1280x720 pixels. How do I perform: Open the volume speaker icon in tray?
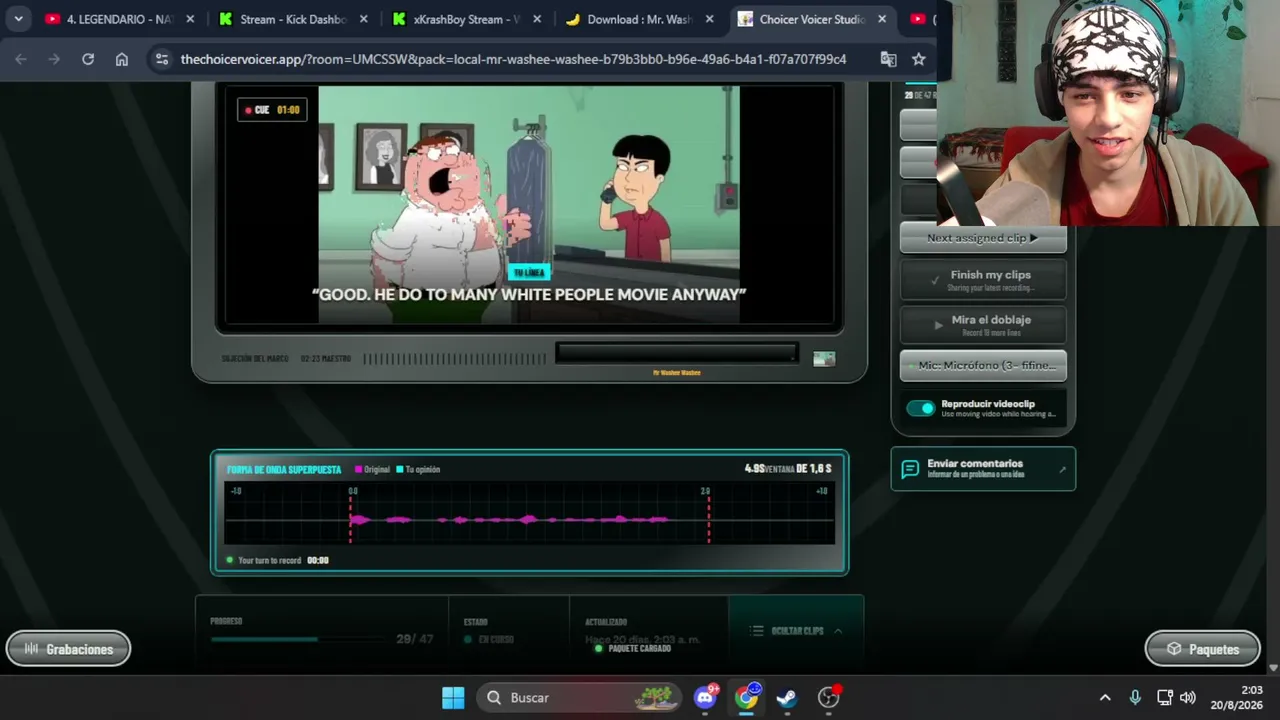(1188, 697)
